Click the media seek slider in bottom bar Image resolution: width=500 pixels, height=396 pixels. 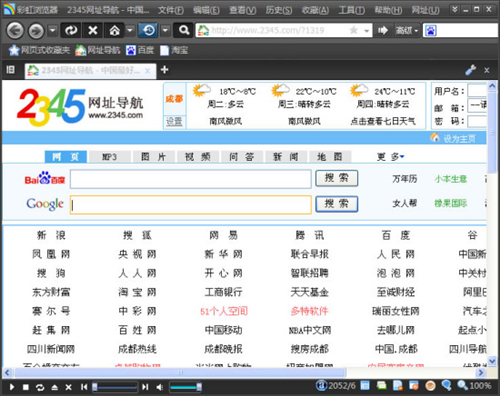(115, 387)
